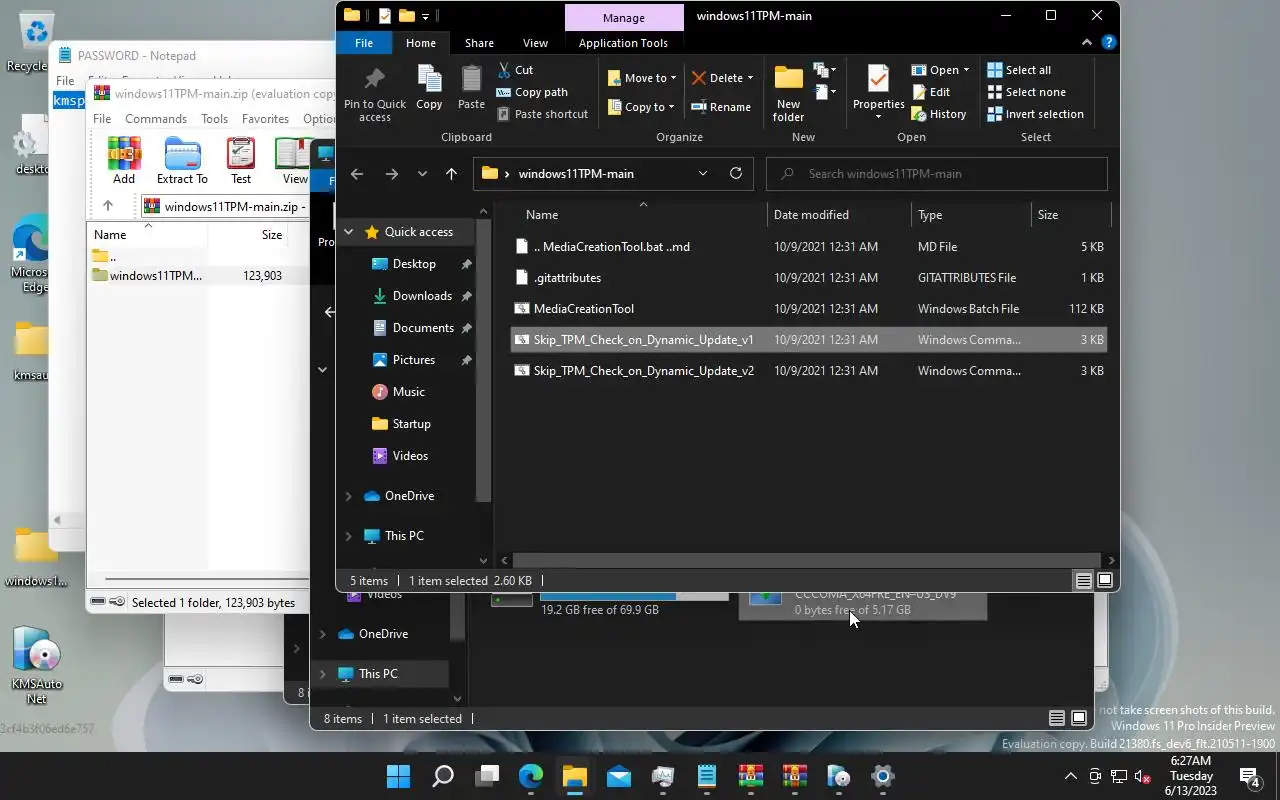The height and width of the screenshot is (800, 1280).
Task: Select the MediaCreationTool batch file
Action: pyautogui.click(x=808, y=309)
